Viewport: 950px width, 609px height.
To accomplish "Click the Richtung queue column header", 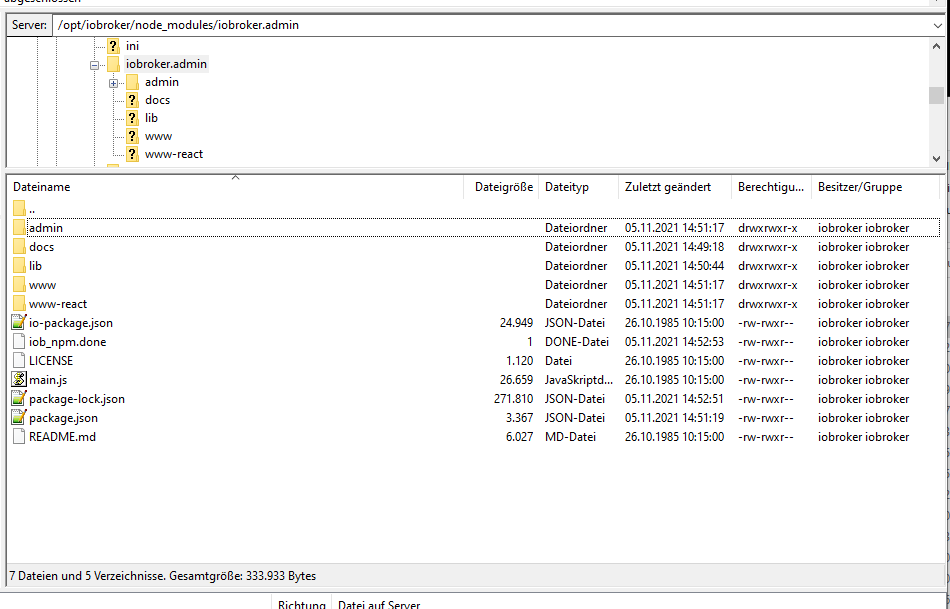I will point(301,604).
